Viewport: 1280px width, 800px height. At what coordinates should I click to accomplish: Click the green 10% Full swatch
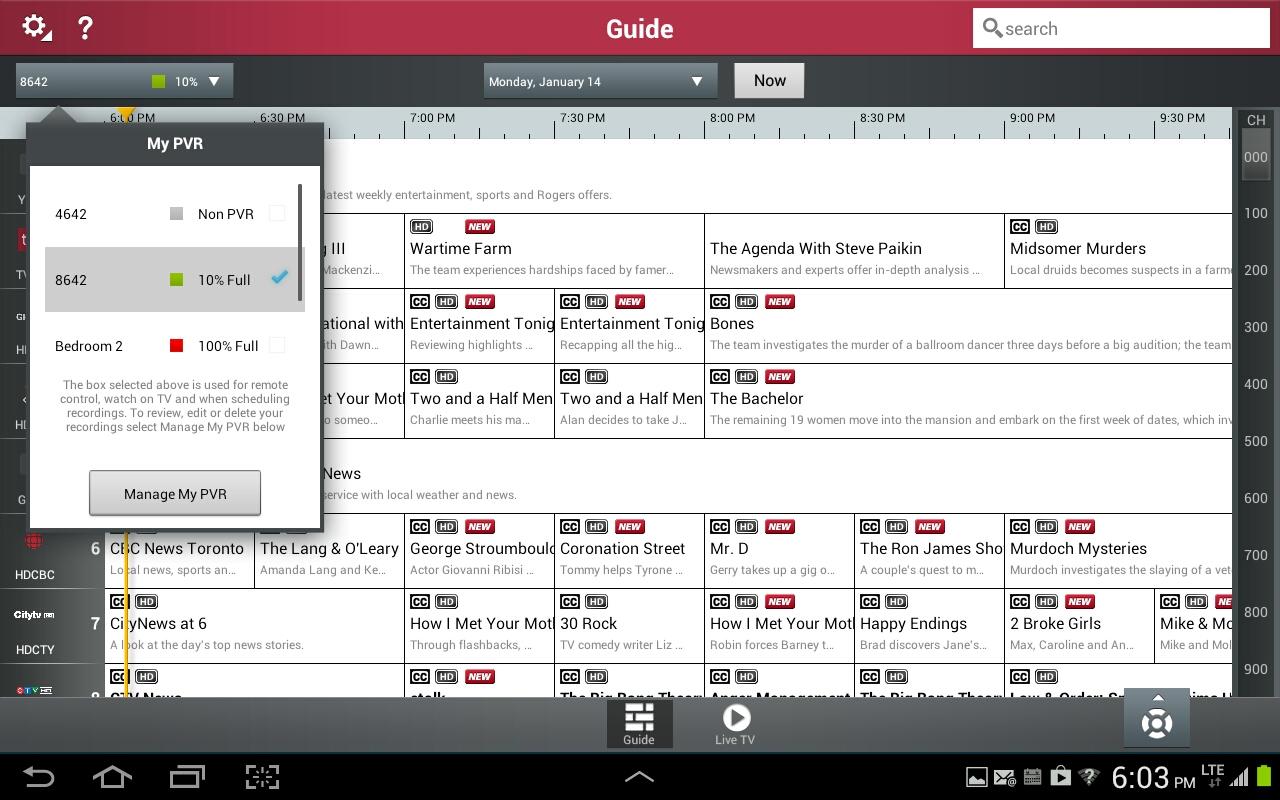177,279
